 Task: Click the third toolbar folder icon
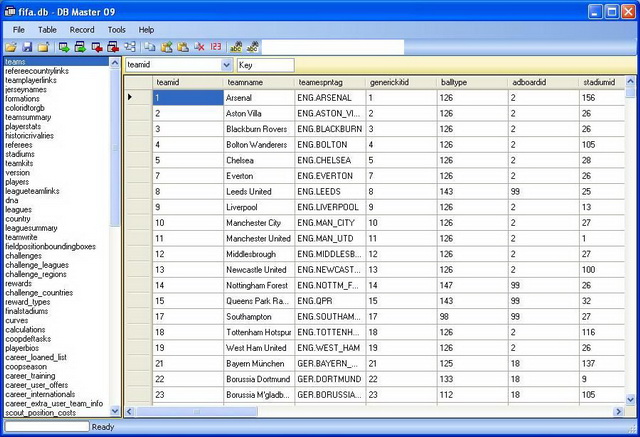pos(43,47)
